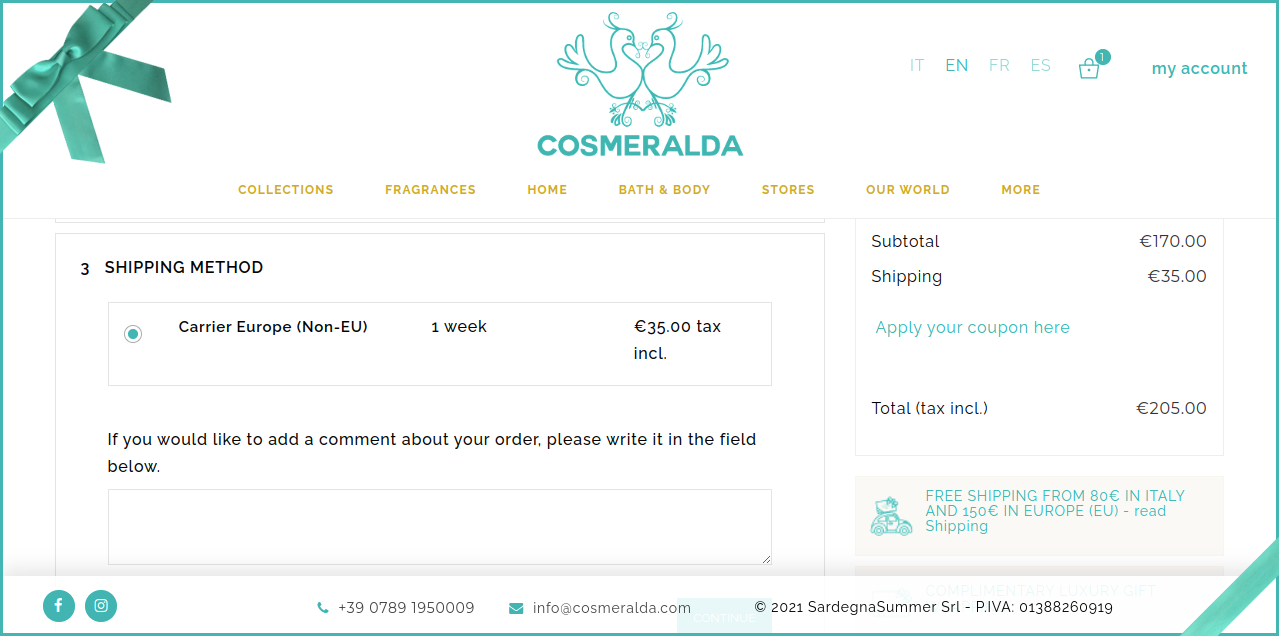Viewport: 1279px width, 636px height.
Task: Click the Instagram icon in footer
Action: 101,605
